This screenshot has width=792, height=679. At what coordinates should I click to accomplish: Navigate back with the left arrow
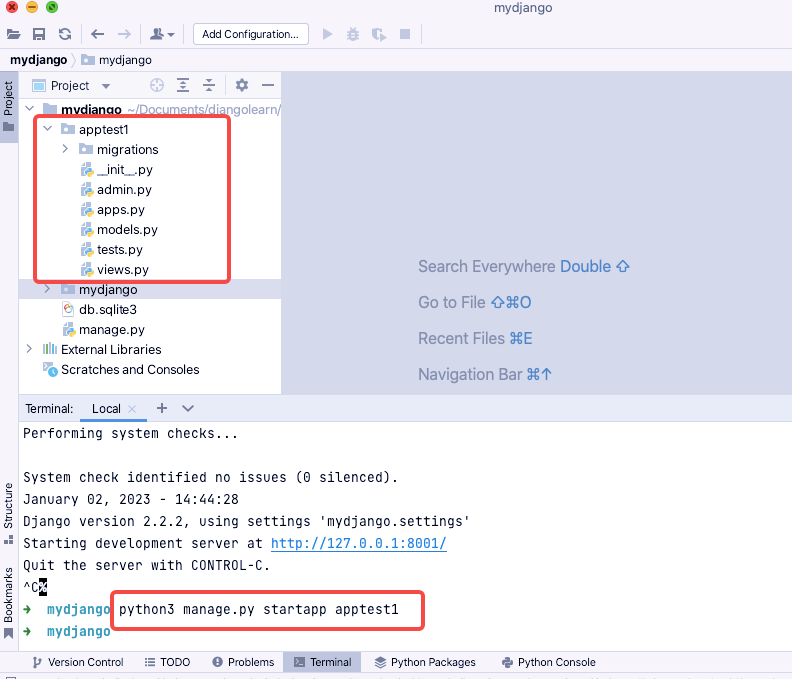tap(97, 34)
